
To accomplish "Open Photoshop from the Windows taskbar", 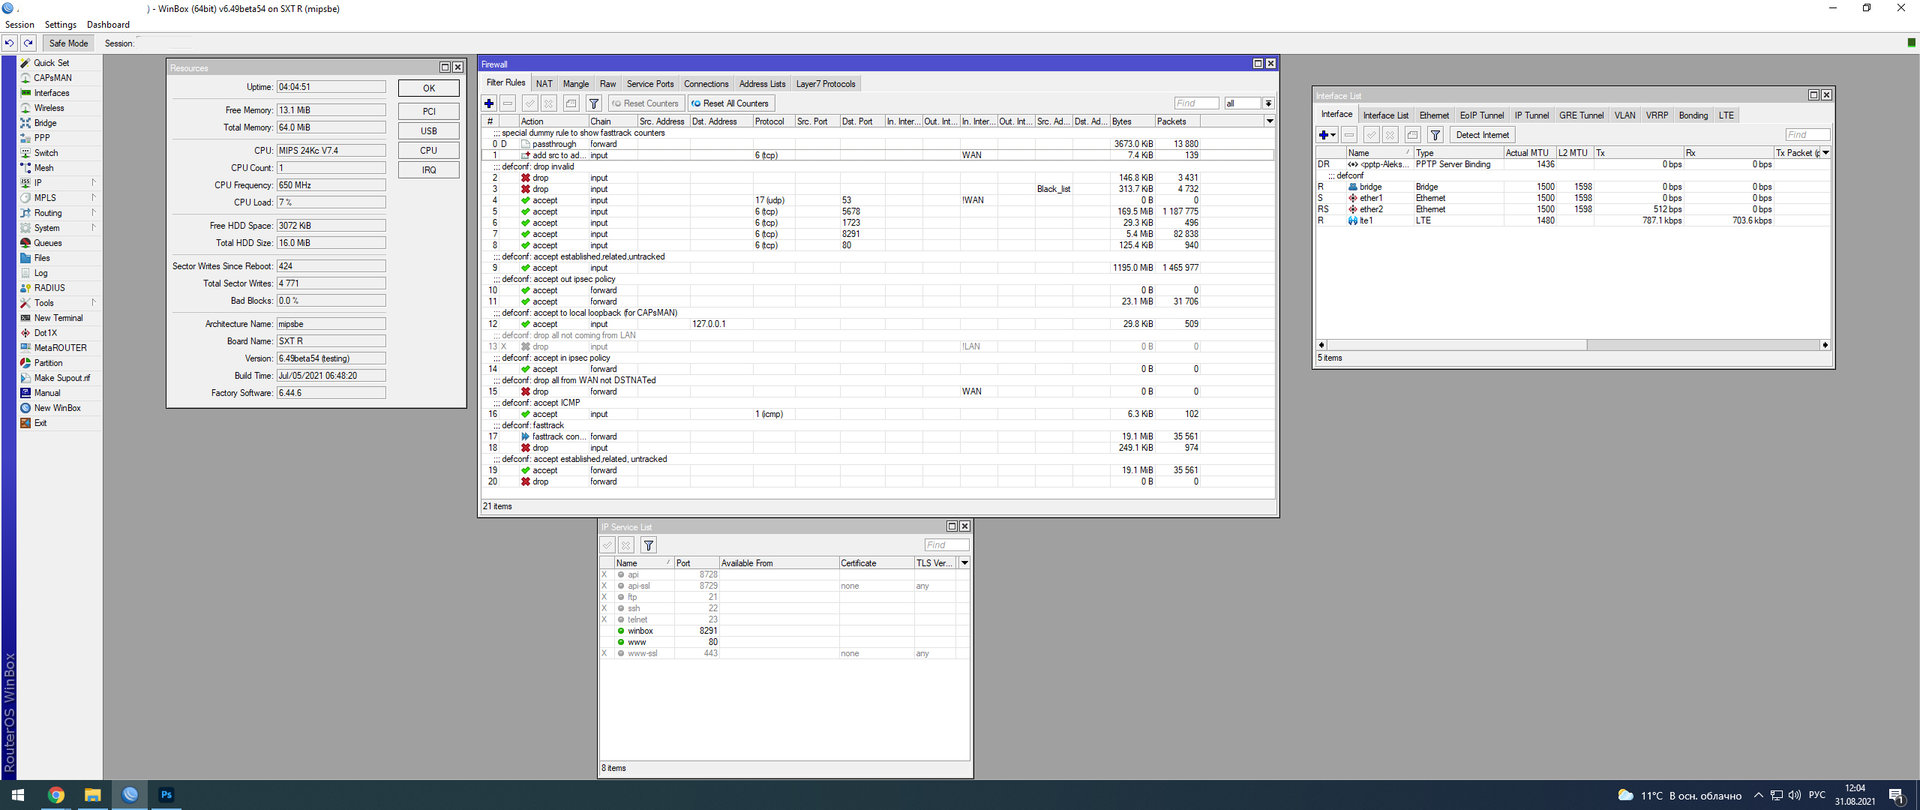I will 166,795.
